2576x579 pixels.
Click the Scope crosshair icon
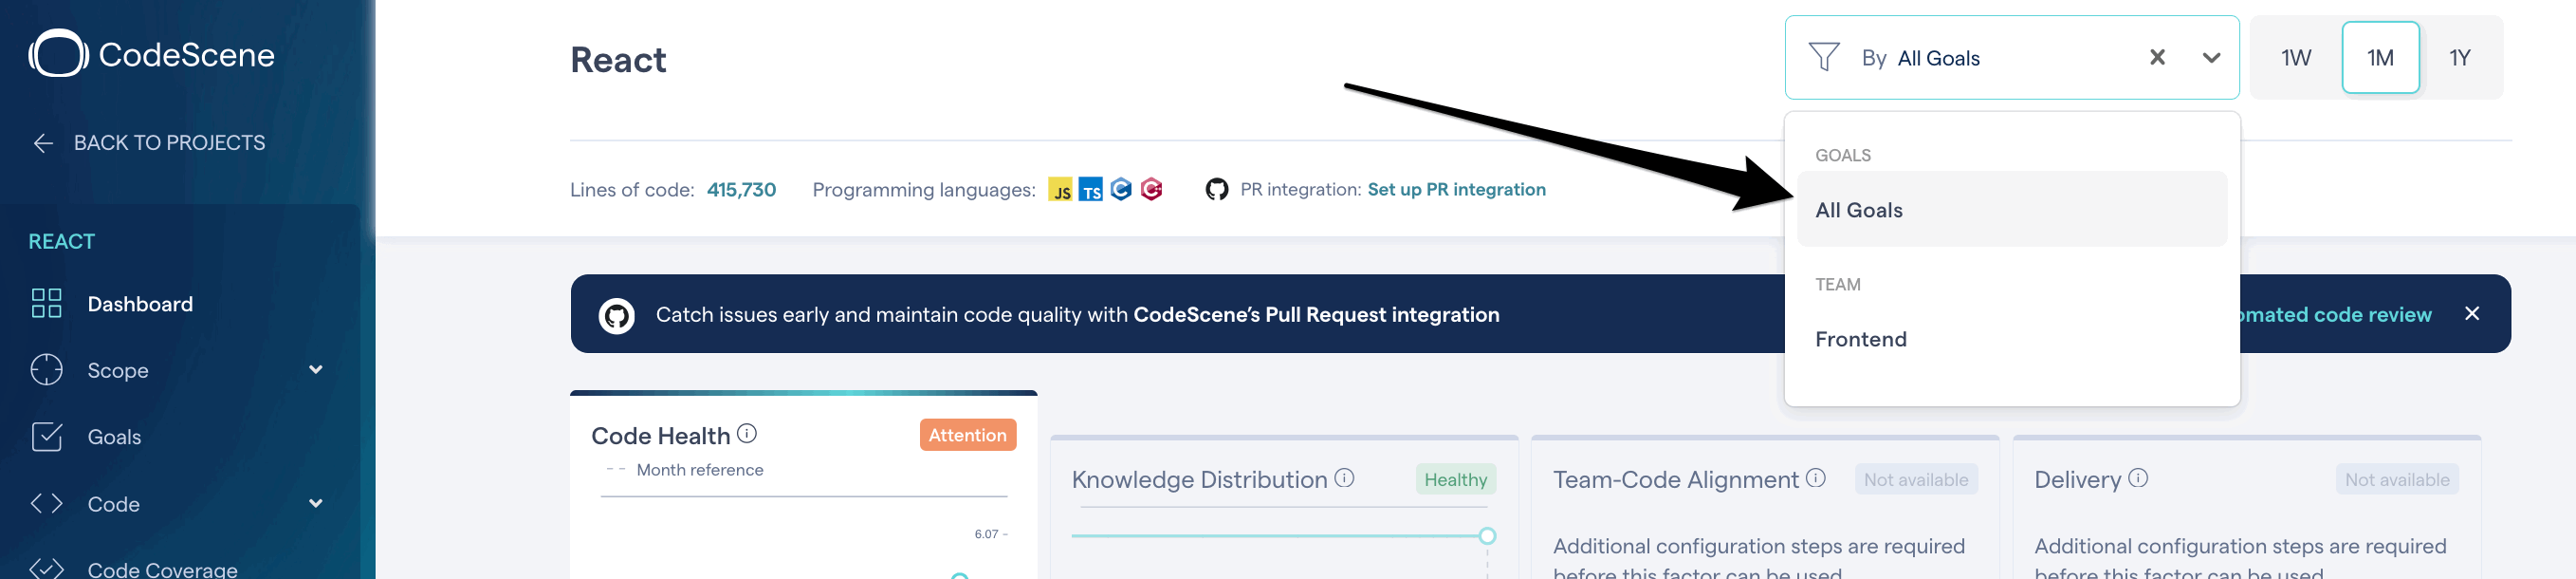point(47,370)
